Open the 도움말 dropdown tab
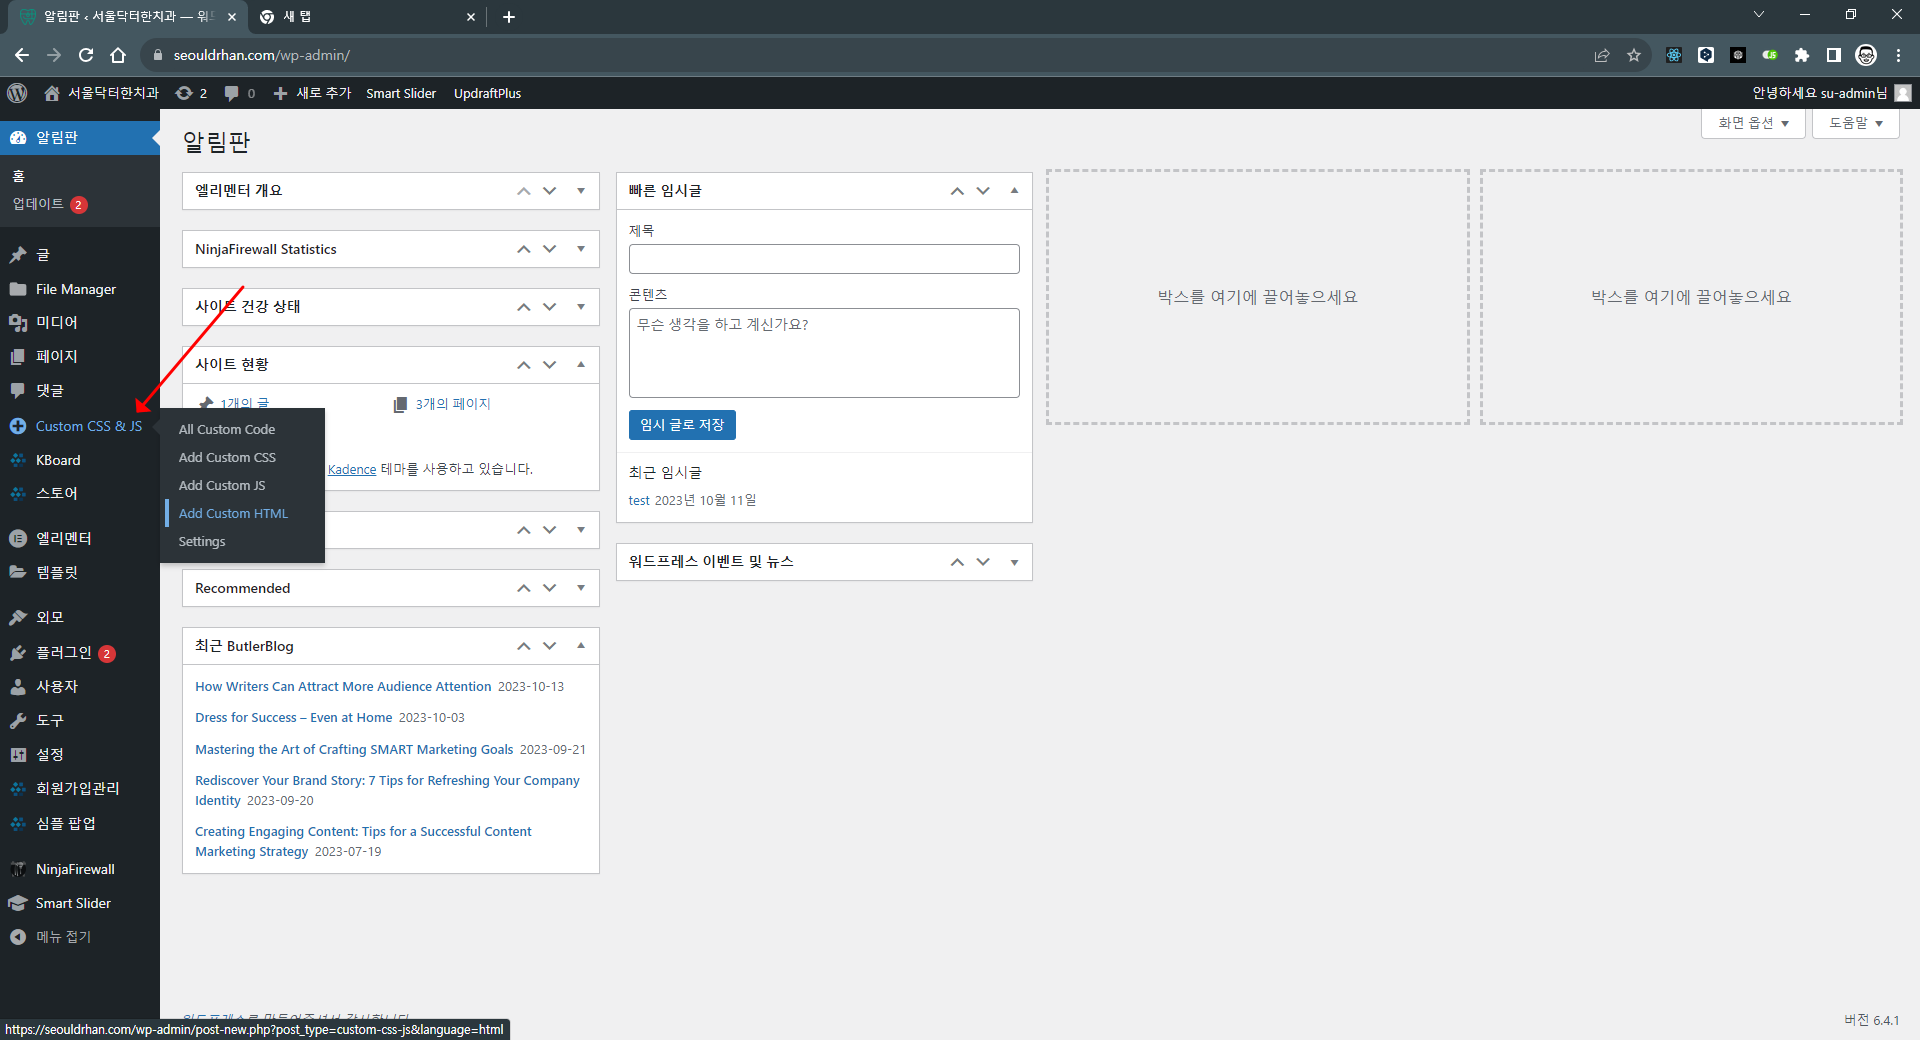Viewport: 1920px width, 1040px height. (1855, 123)
